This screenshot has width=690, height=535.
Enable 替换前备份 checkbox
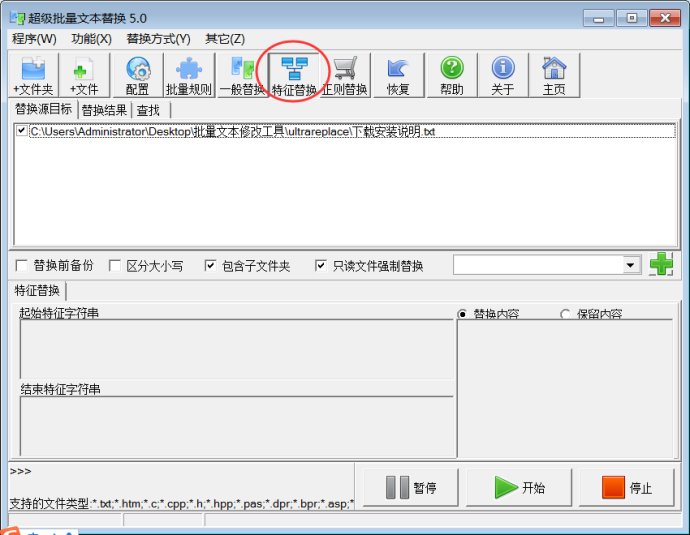pos(22,266)
